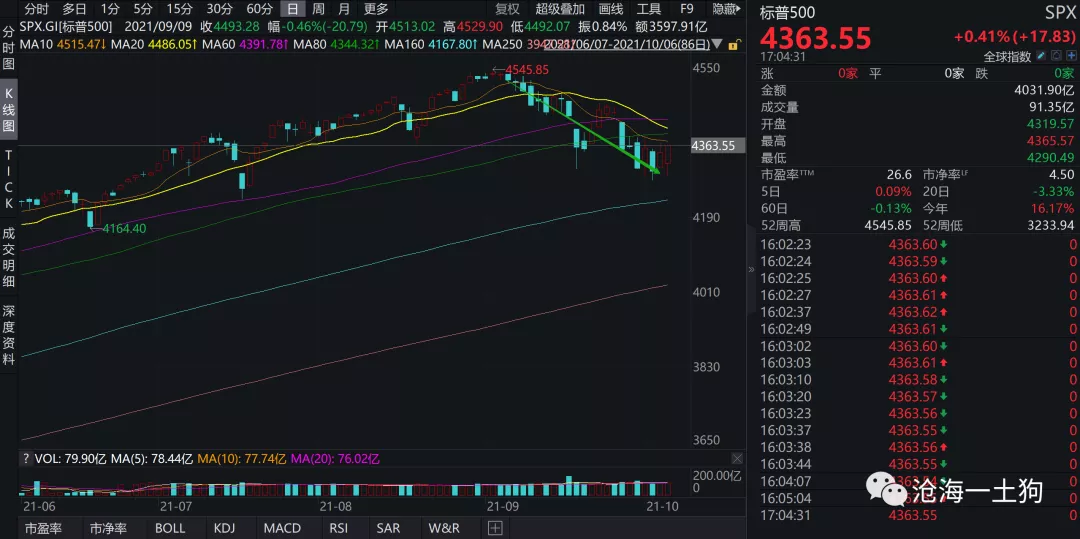This screenshot has height=539, width=1080.
Task: Select the 多日 multi-day tab
Action: pyautogui.click(x=74, y=9)
